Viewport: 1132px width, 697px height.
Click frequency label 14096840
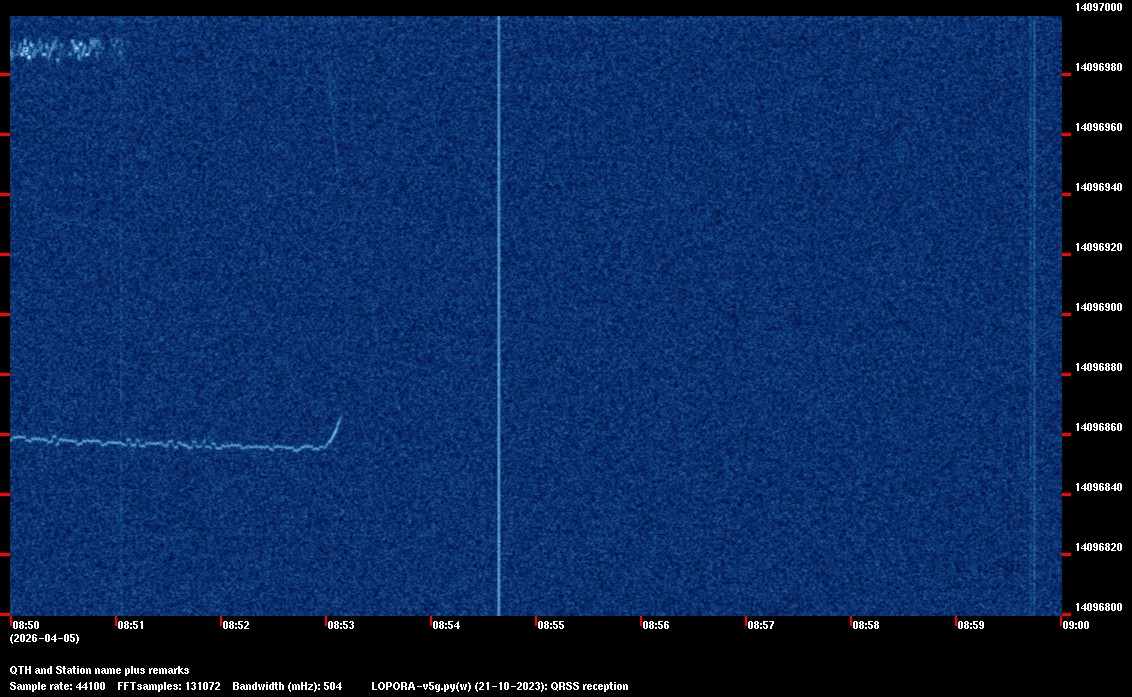tap(1099, 487)
